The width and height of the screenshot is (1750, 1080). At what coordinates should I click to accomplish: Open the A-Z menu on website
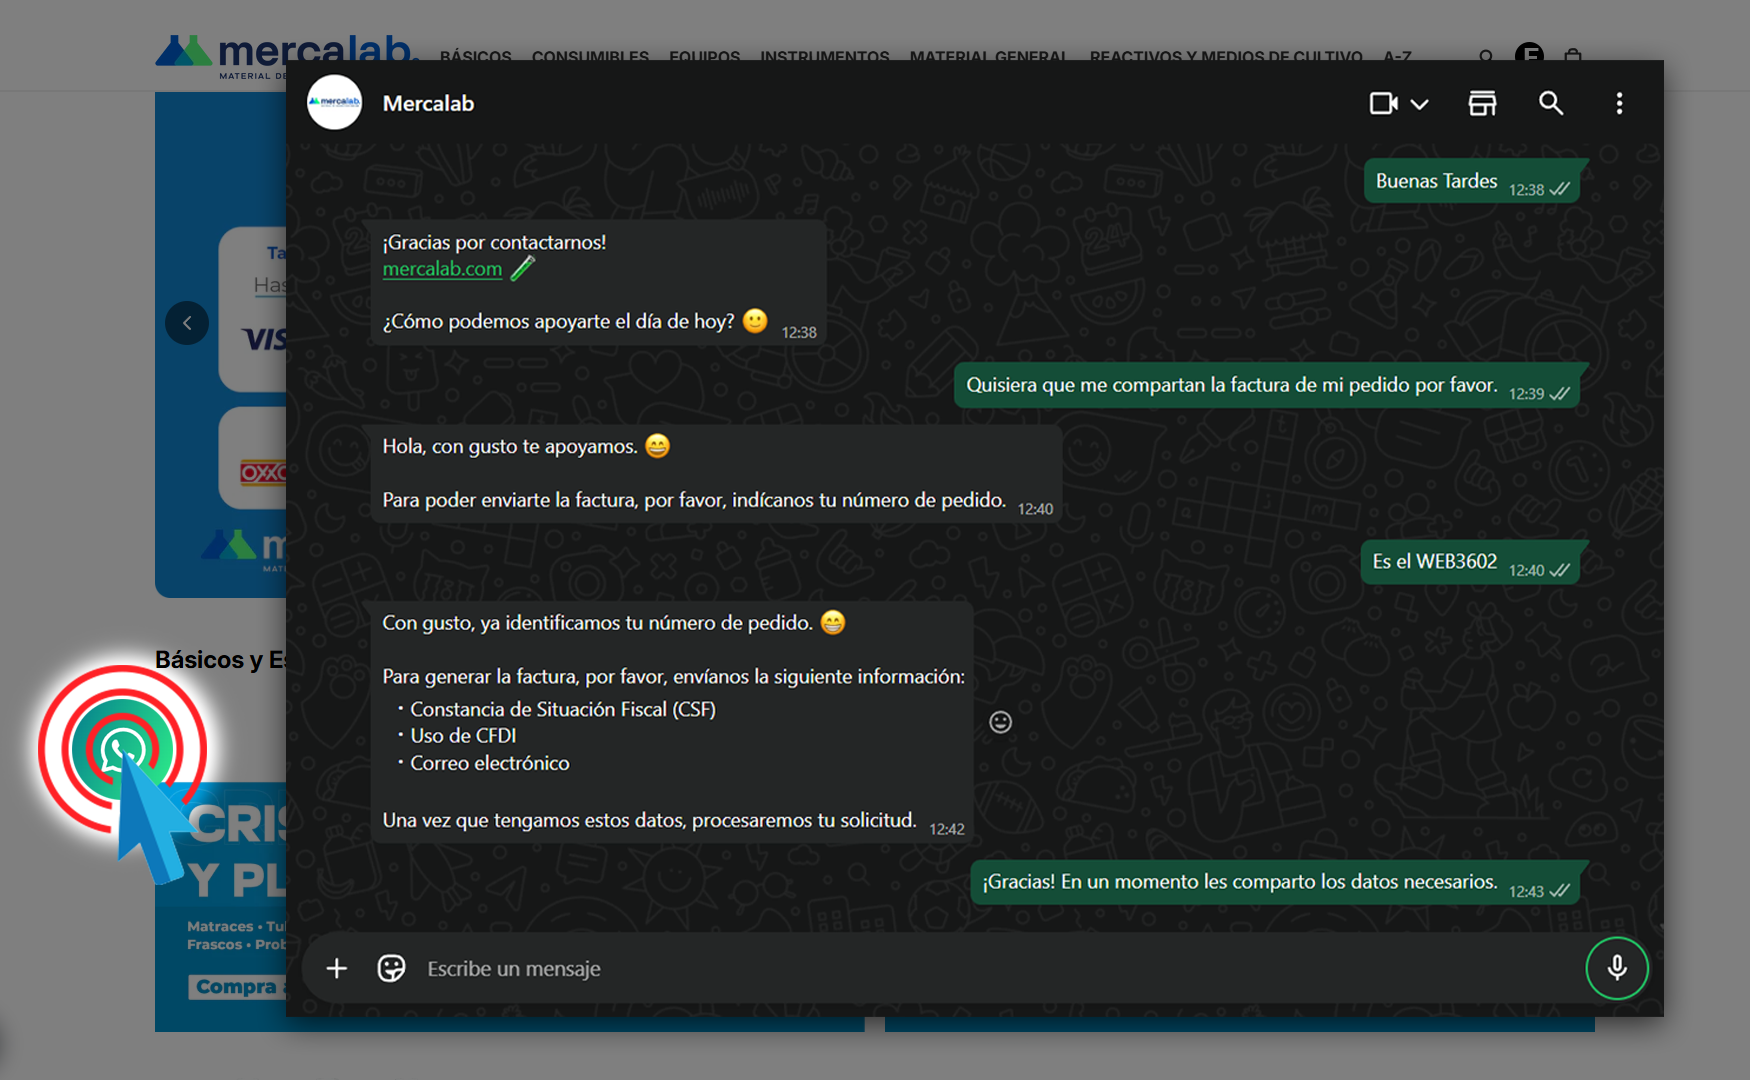pyautogui.click(x=1397, y=57)
